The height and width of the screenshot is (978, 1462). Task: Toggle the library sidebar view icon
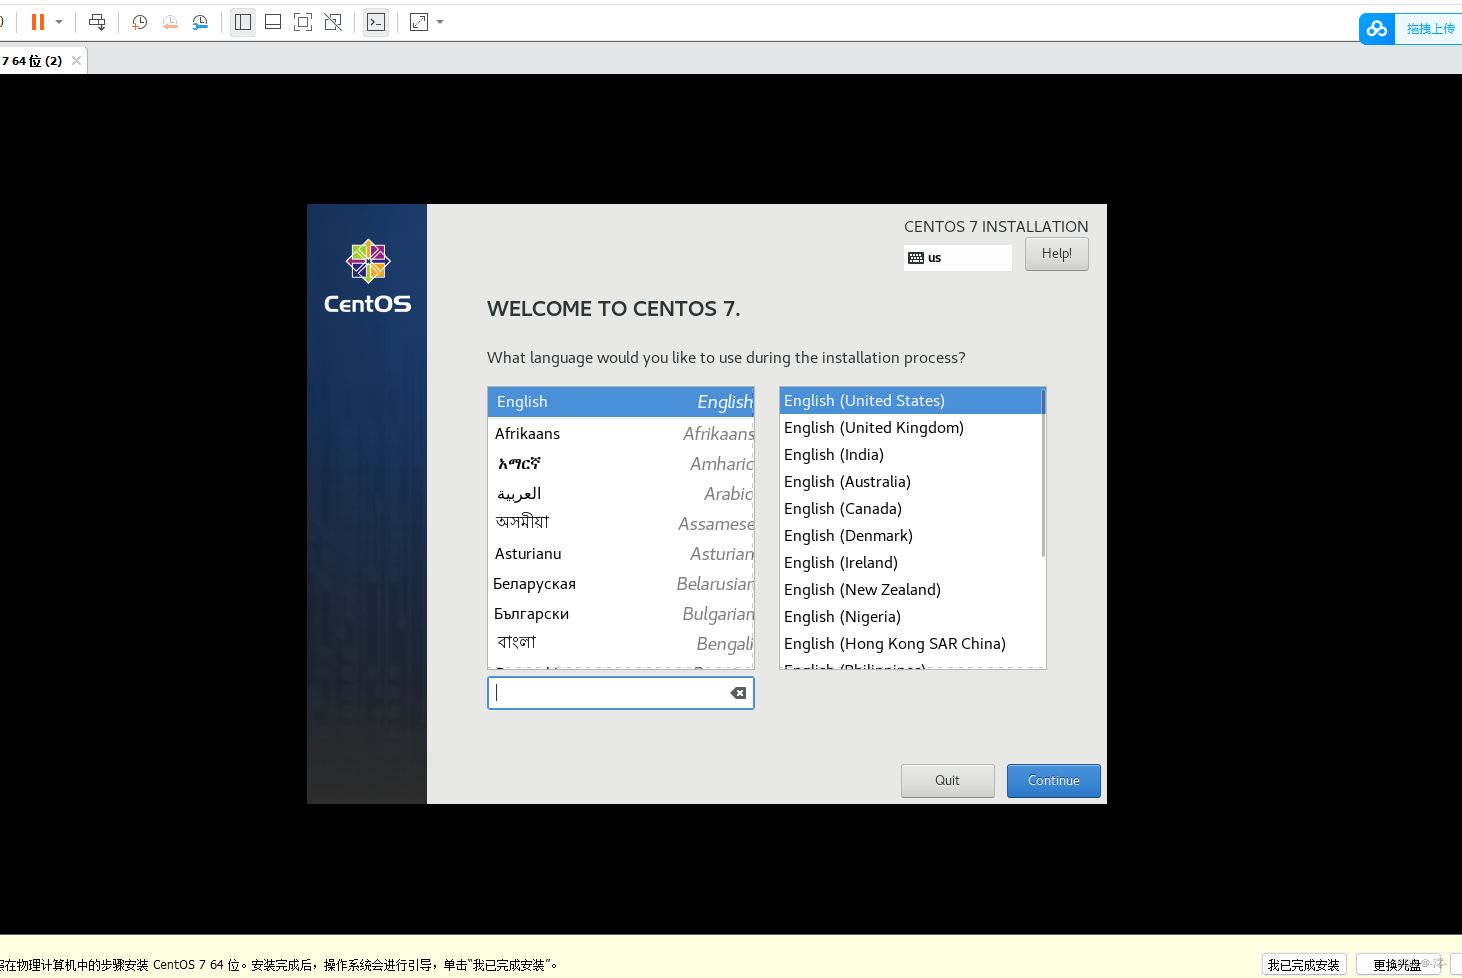click(242, 22)
